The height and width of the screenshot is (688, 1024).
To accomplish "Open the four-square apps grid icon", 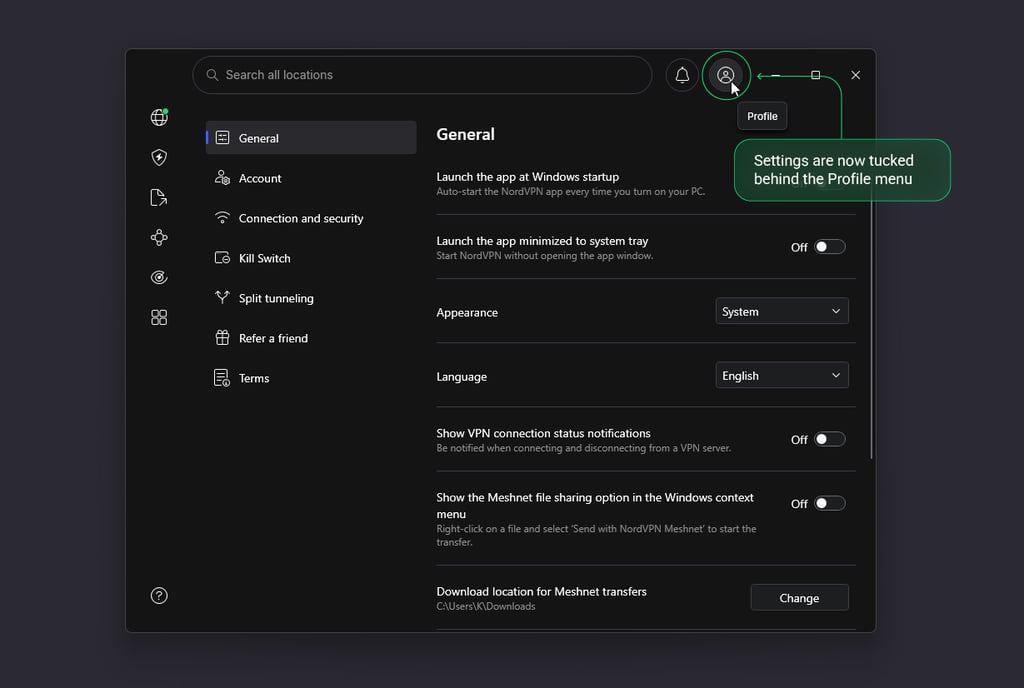I will click(159, 317).
